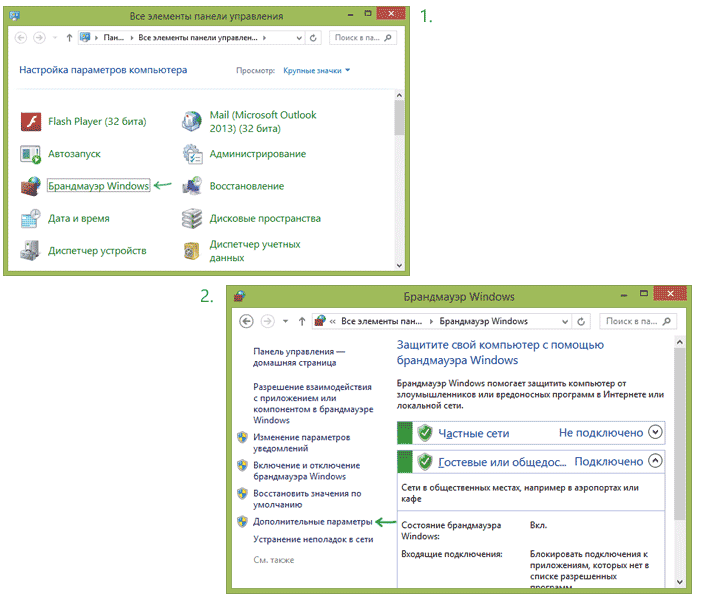Go forward in Брандмауэр Windows window
The height and width of the screenshot is (600, 728).
click(267, 321)
